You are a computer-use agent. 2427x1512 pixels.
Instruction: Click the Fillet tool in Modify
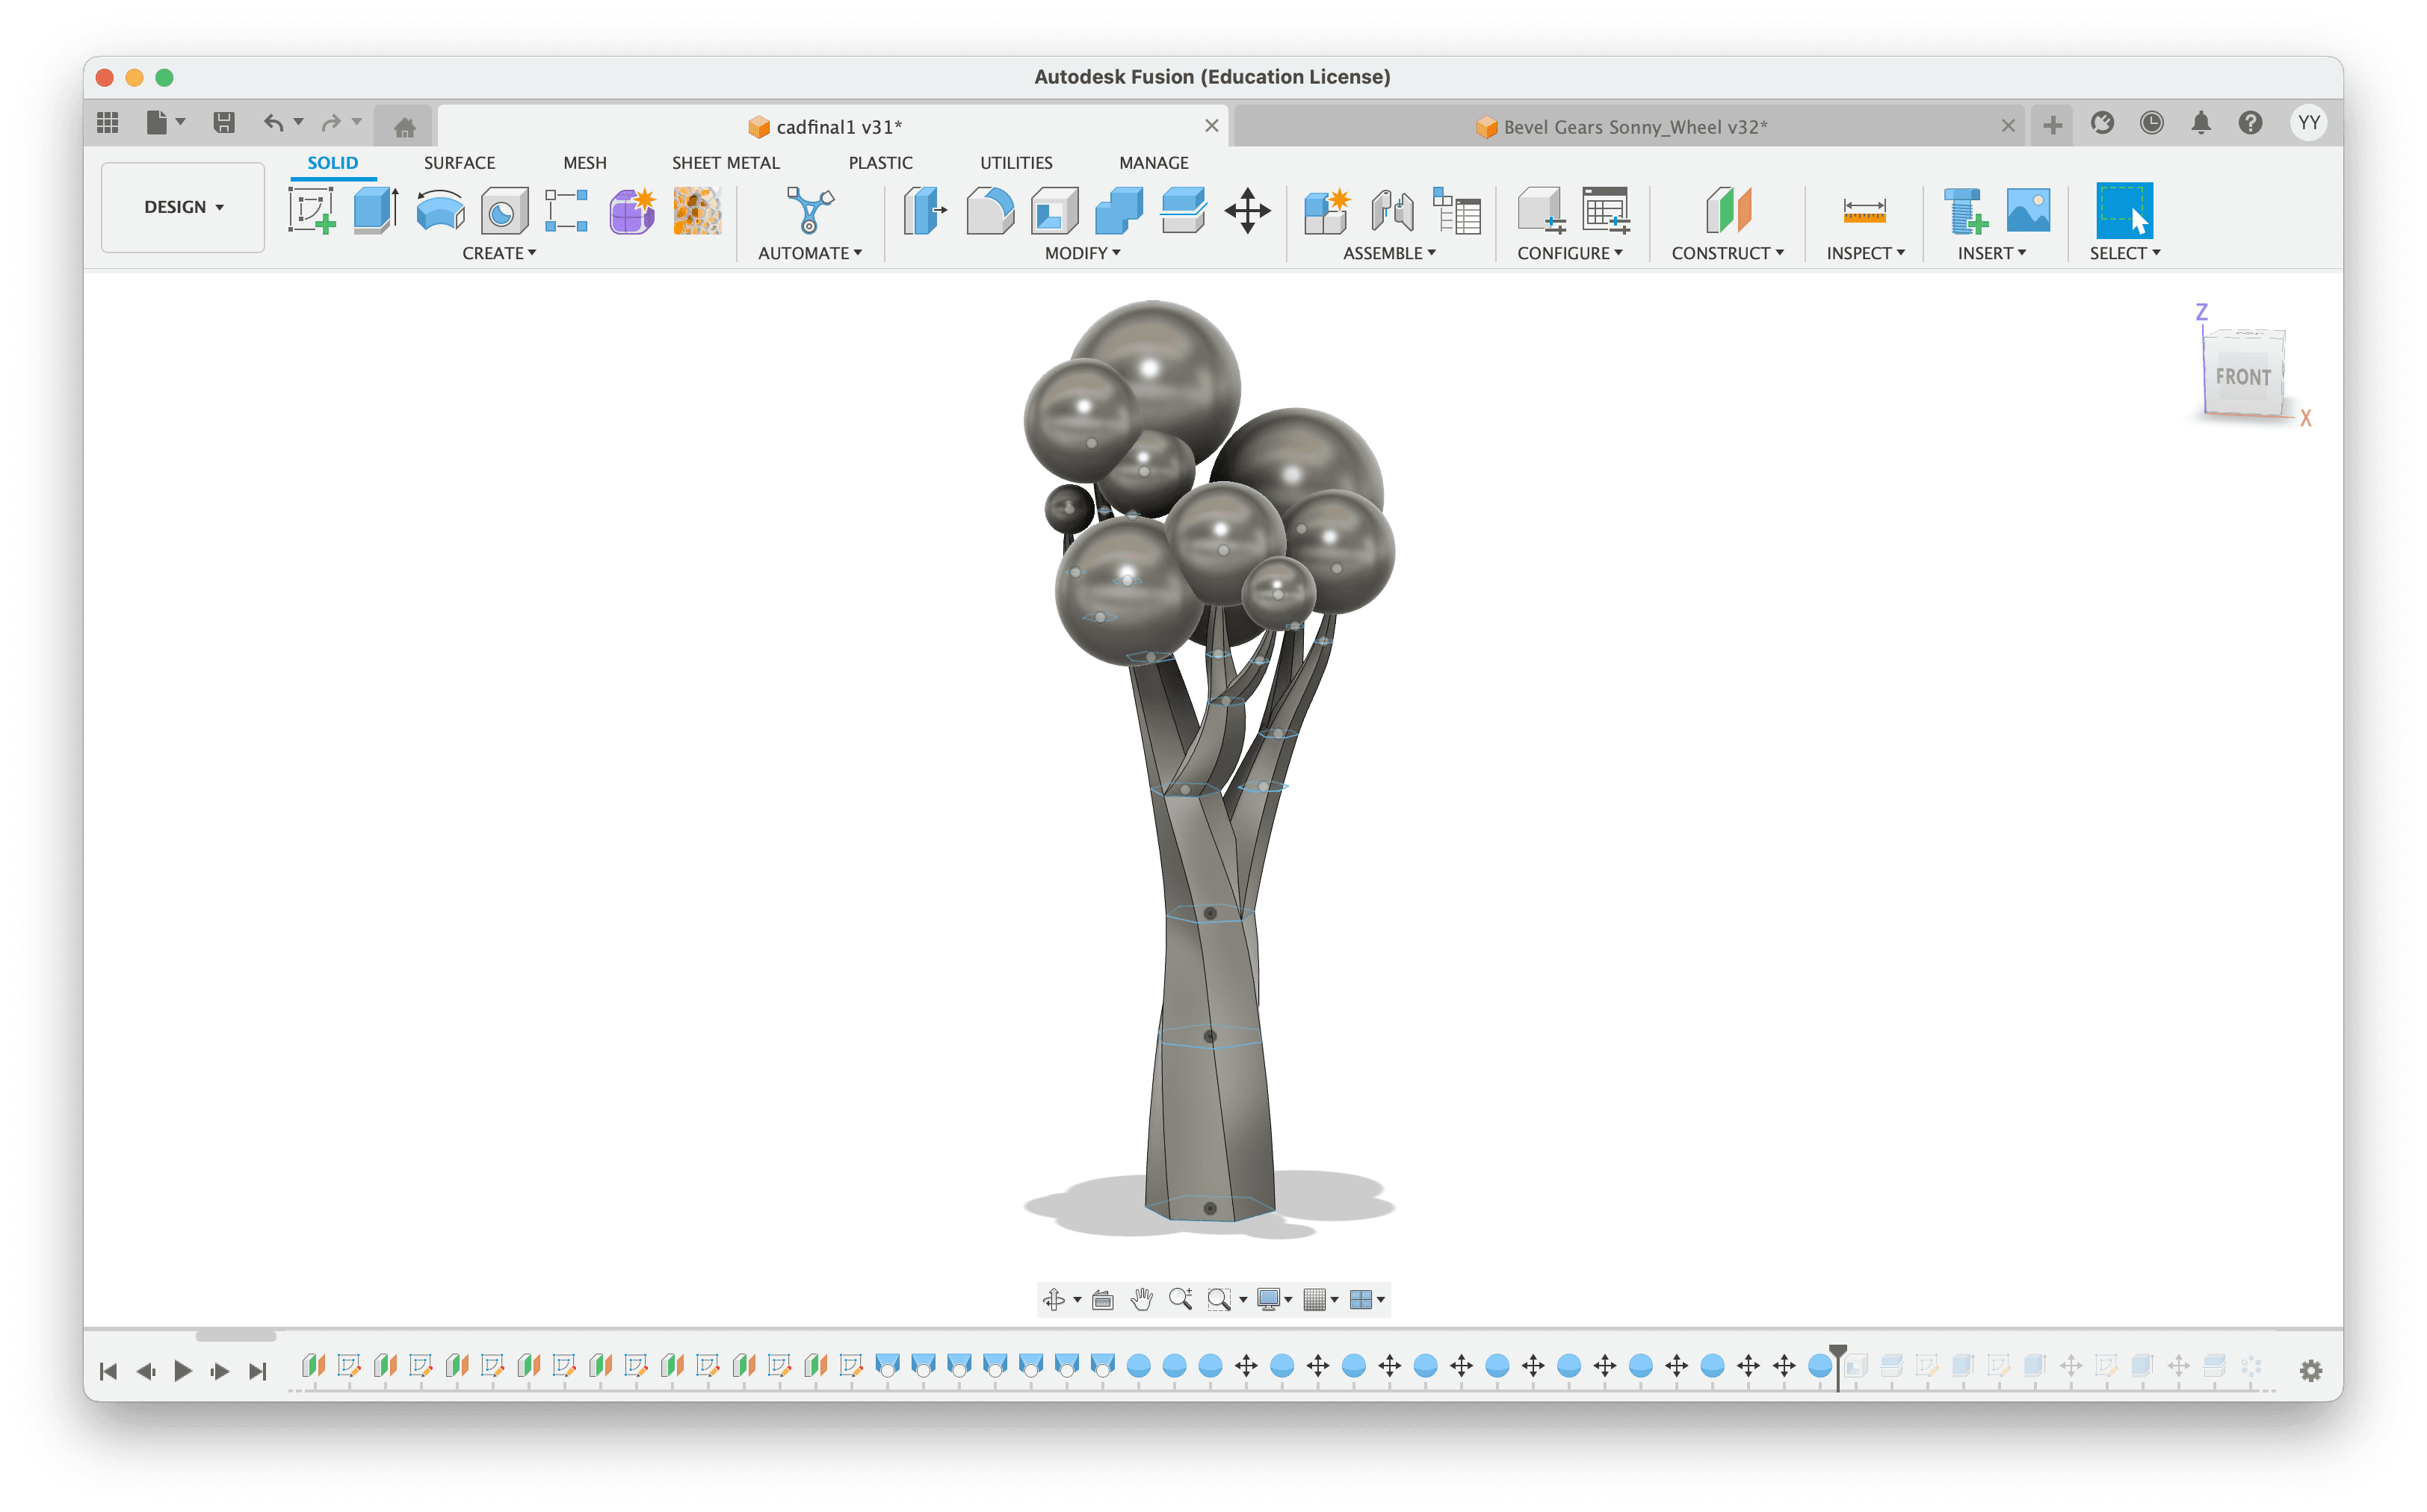tap(990, 210)
